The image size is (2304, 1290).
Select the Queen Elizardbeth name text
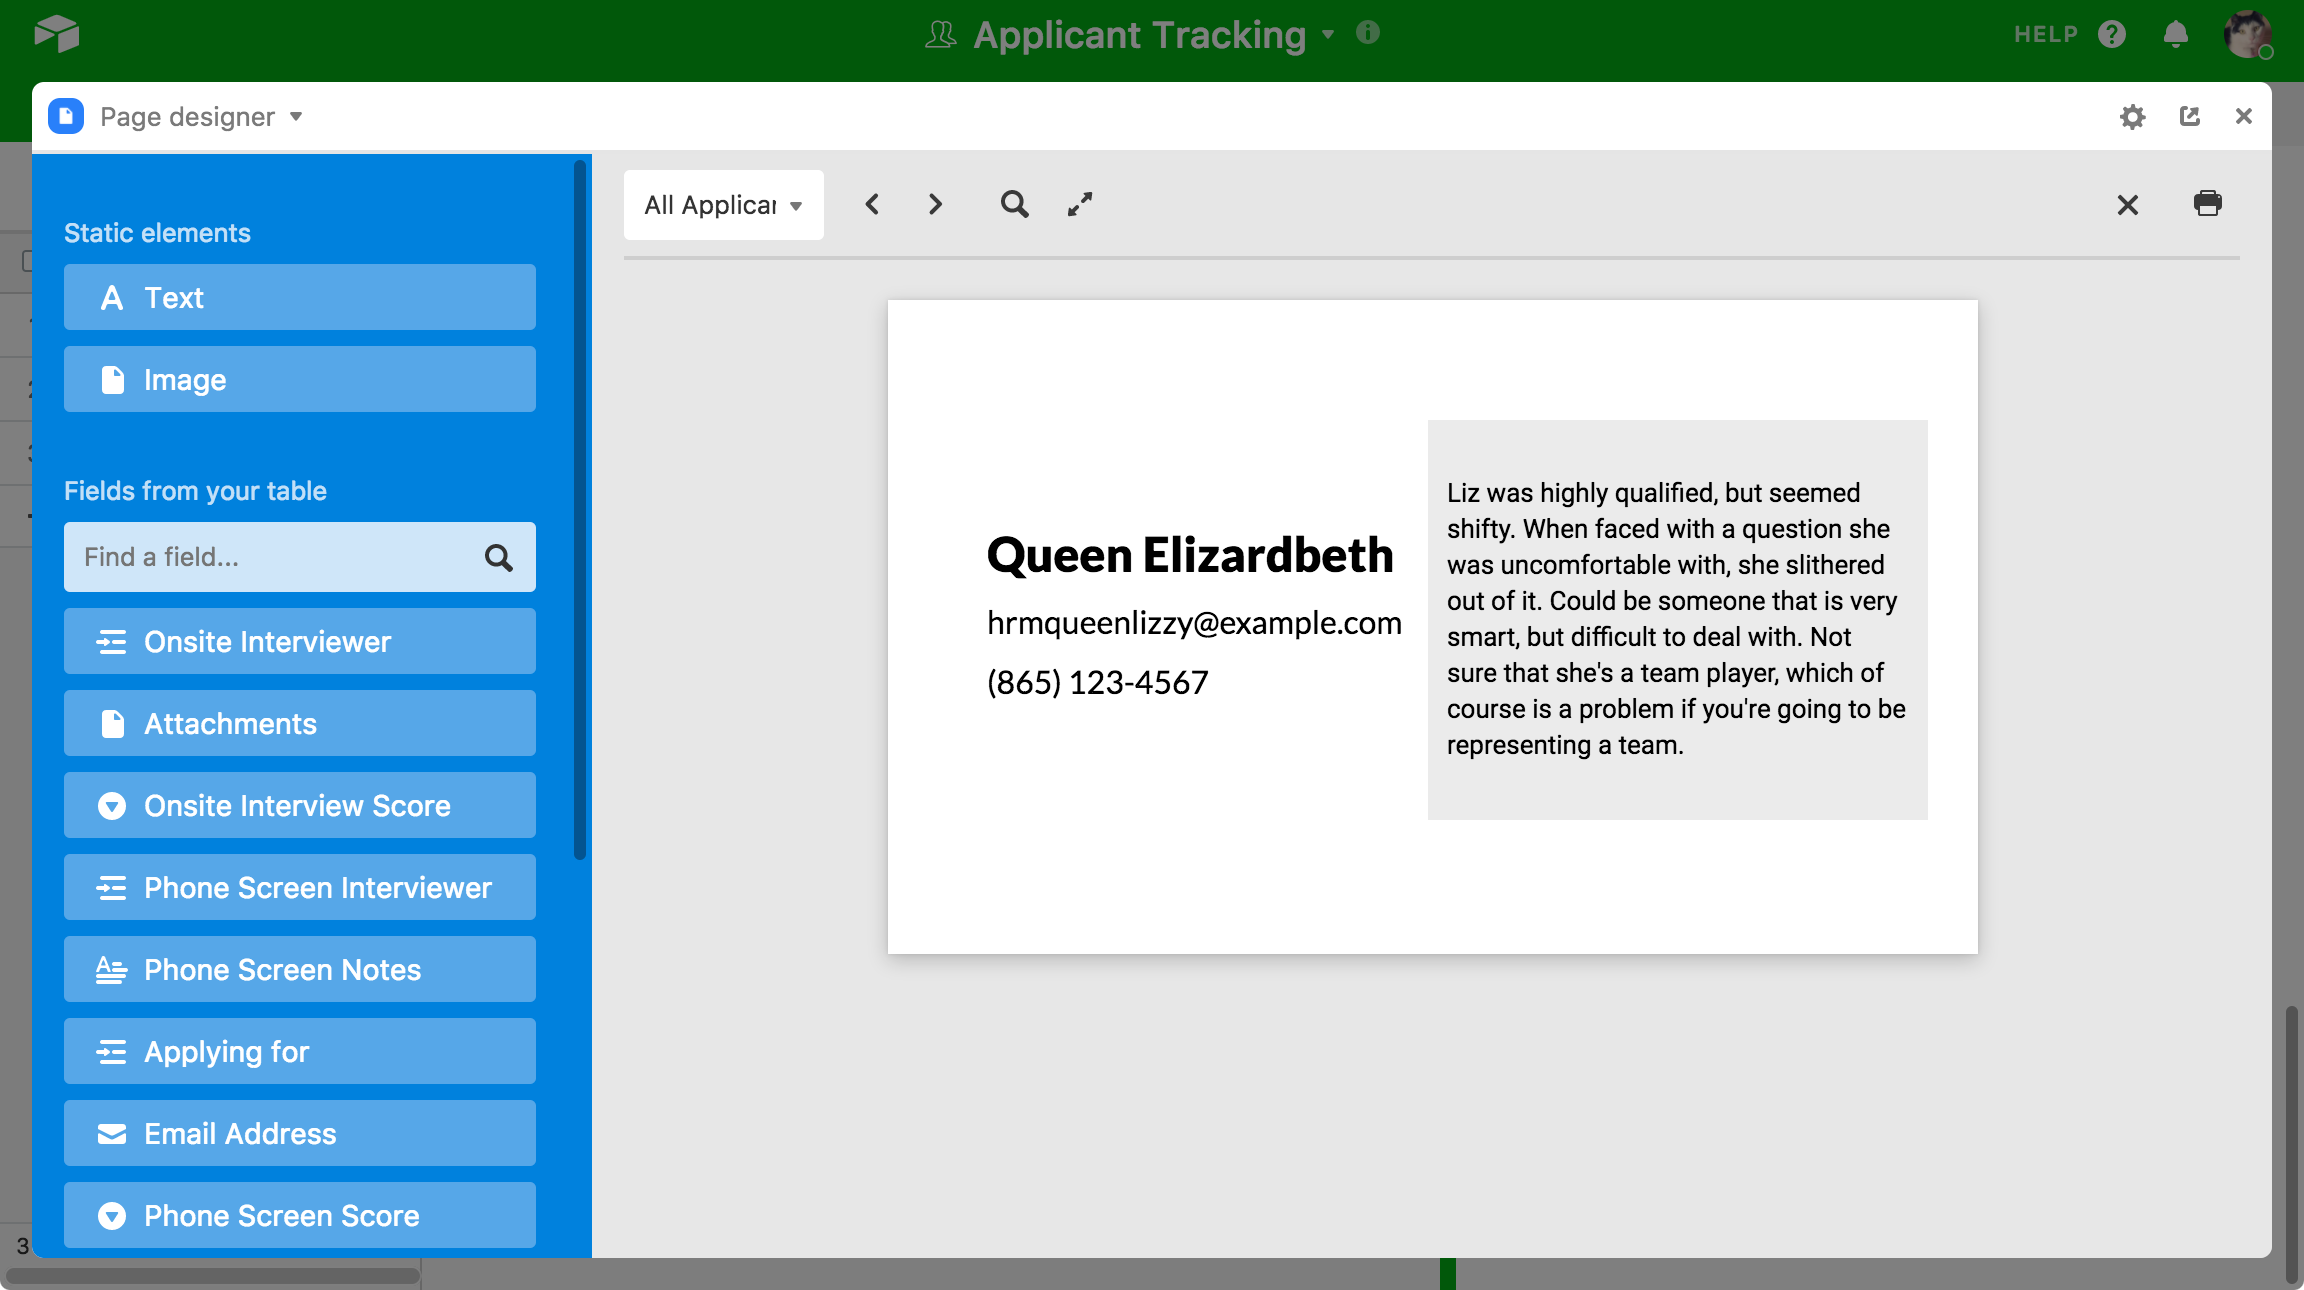point(1190,555)
